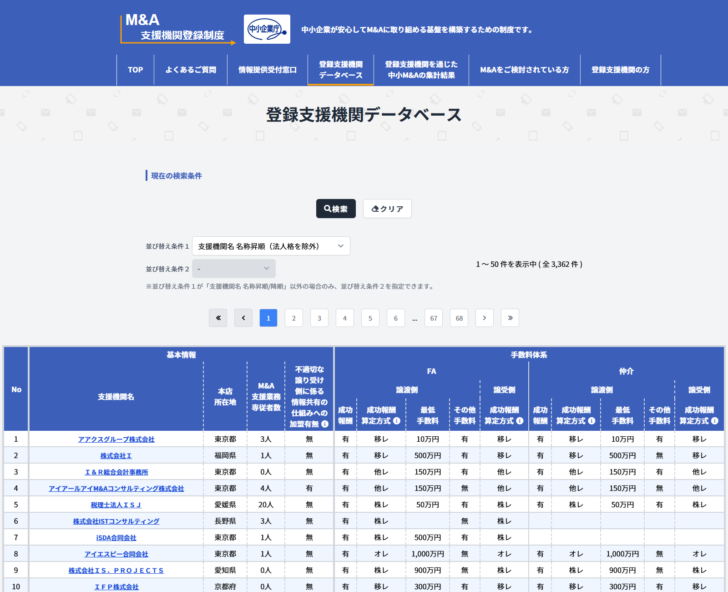The width and height of the screenshot is (728, 592).
Task: Click the 登録支援機関データベース page title
Action: click(364, 115)
